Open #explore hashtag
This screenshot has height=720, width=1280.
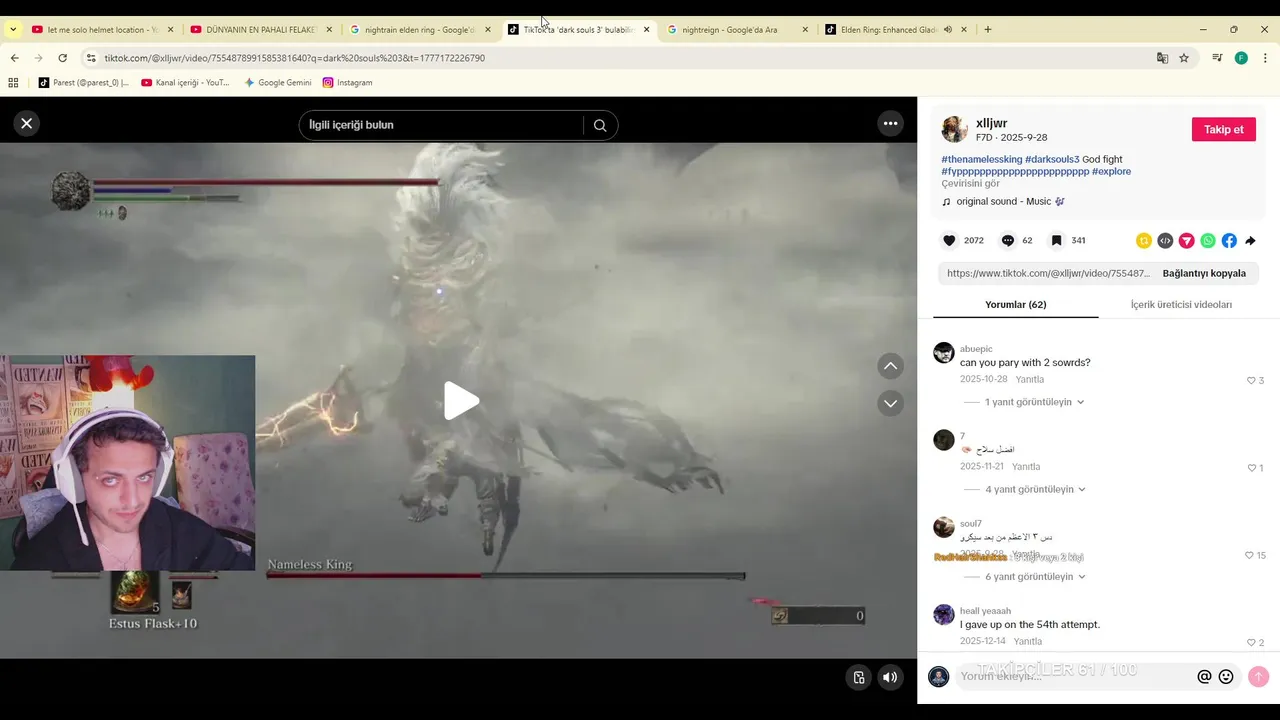tap(1111, 171)
